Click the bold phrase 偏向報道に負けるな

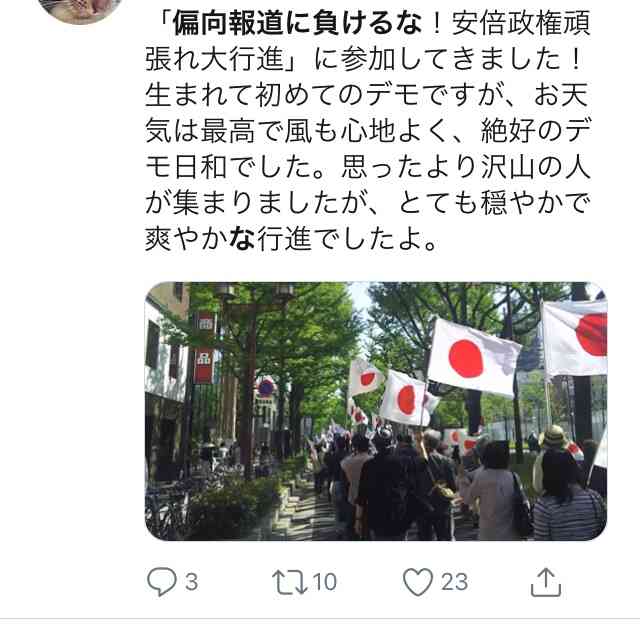point(297,23)
